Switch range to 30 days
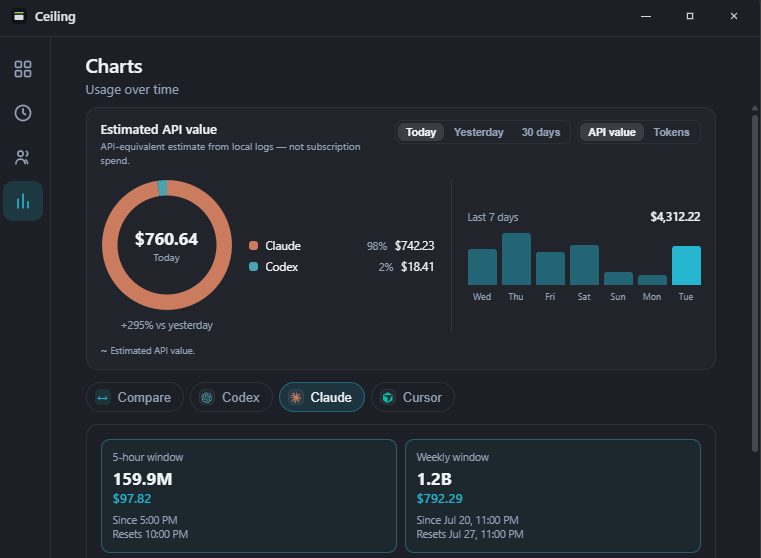761x558 pixels. coord(541,132)
